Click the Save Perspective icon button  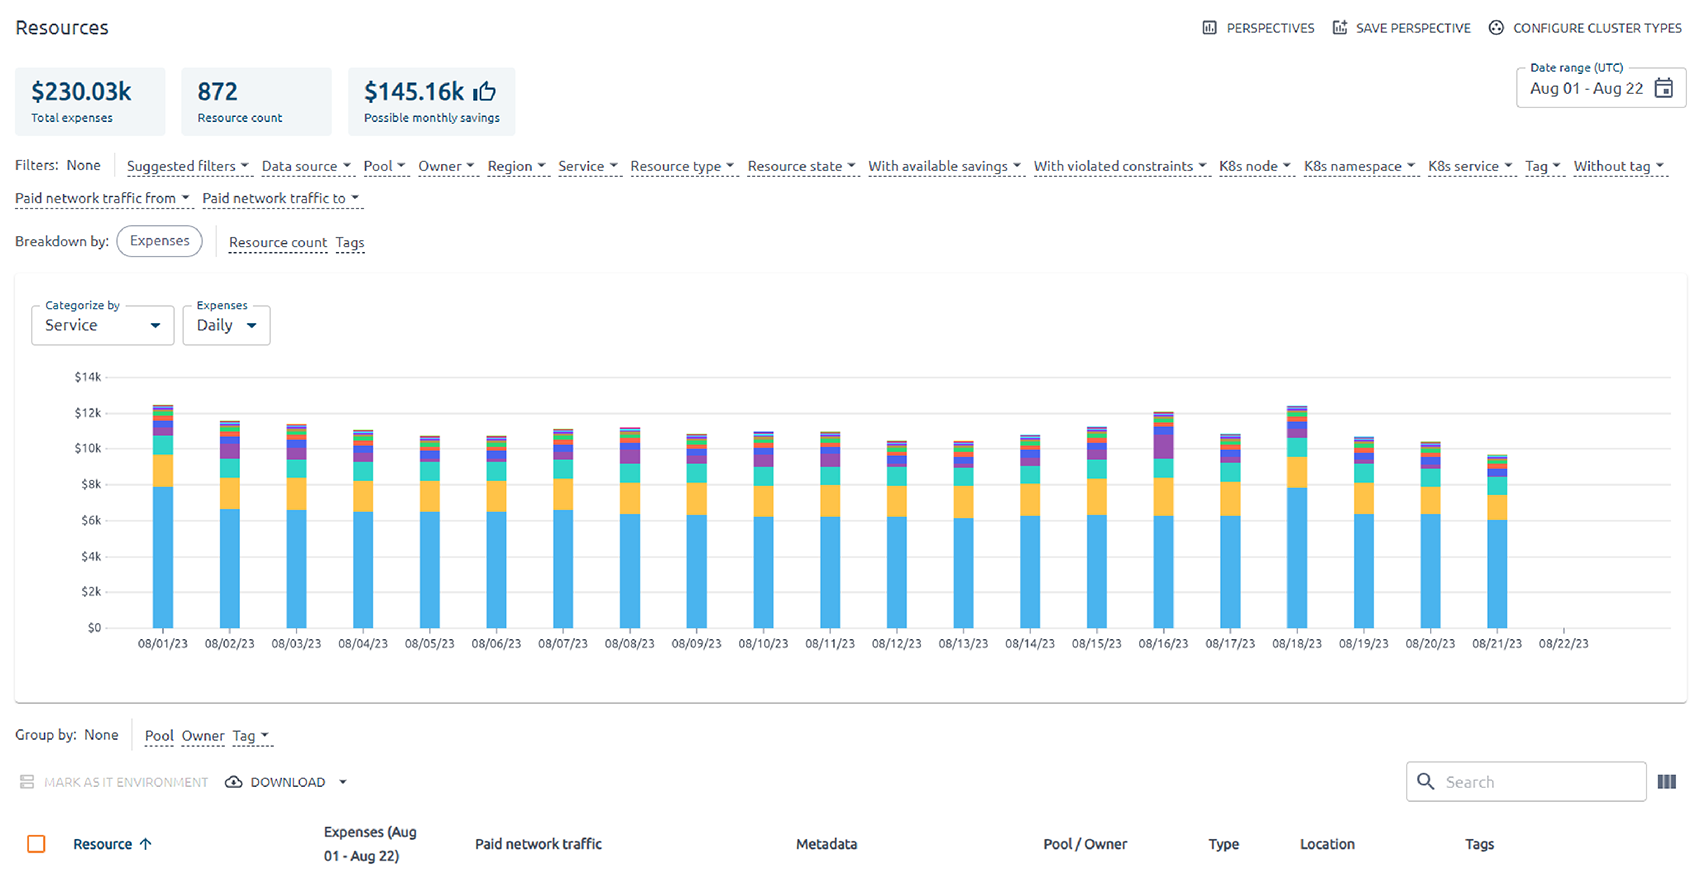pos(1340,27)
